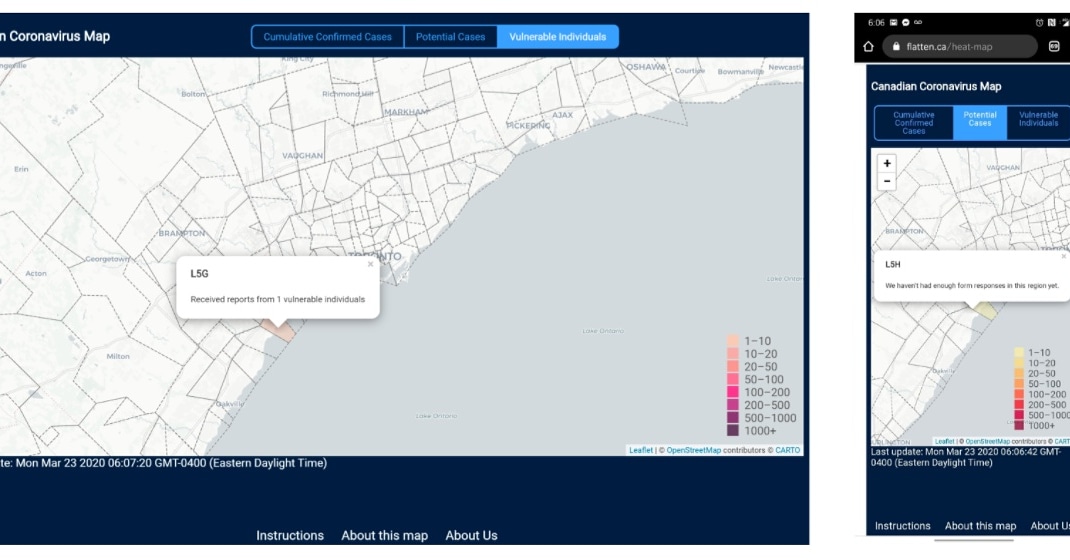Open About Us in the desktop footer
1070x560 pixels.
pyautogui.click(x=472, y=535)
